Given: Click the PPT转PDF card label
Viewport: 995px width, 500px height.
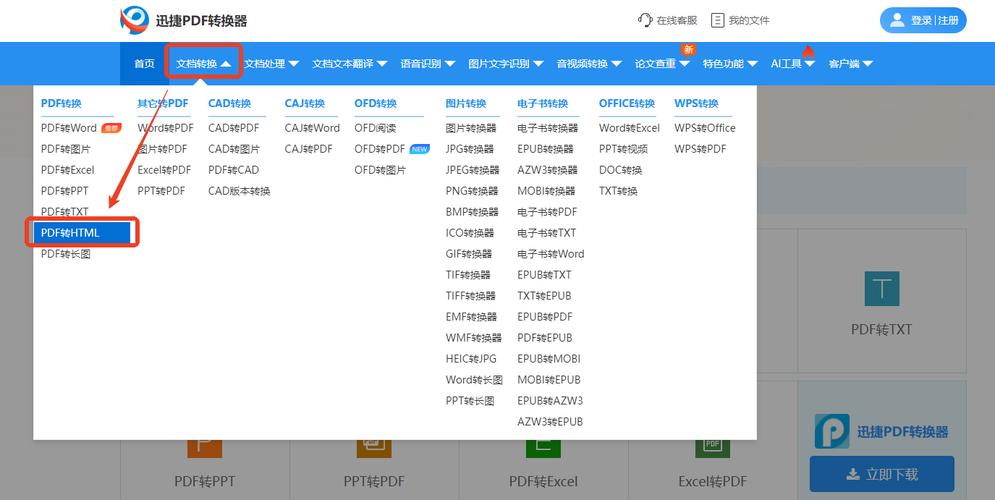Looking at the screenshot, I should (374, 482).
